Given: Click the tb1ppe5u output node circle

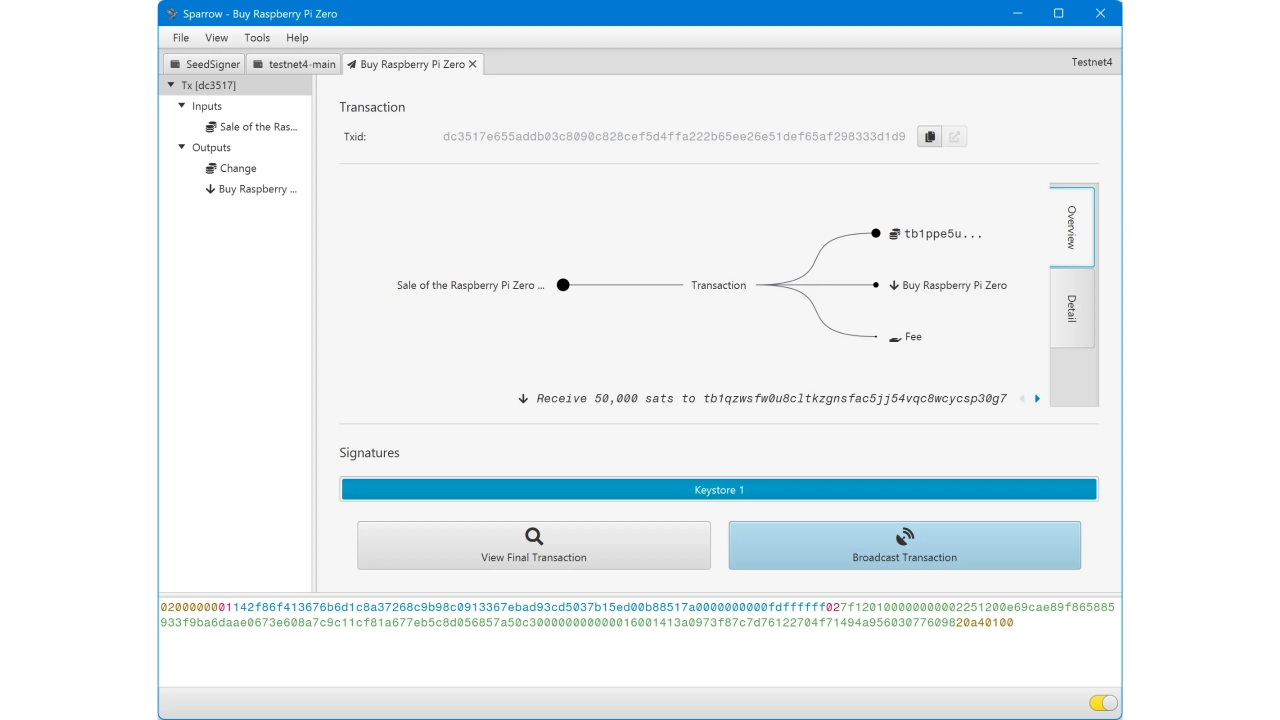Looking at the screenshot, I should click(x=876, y=233).
